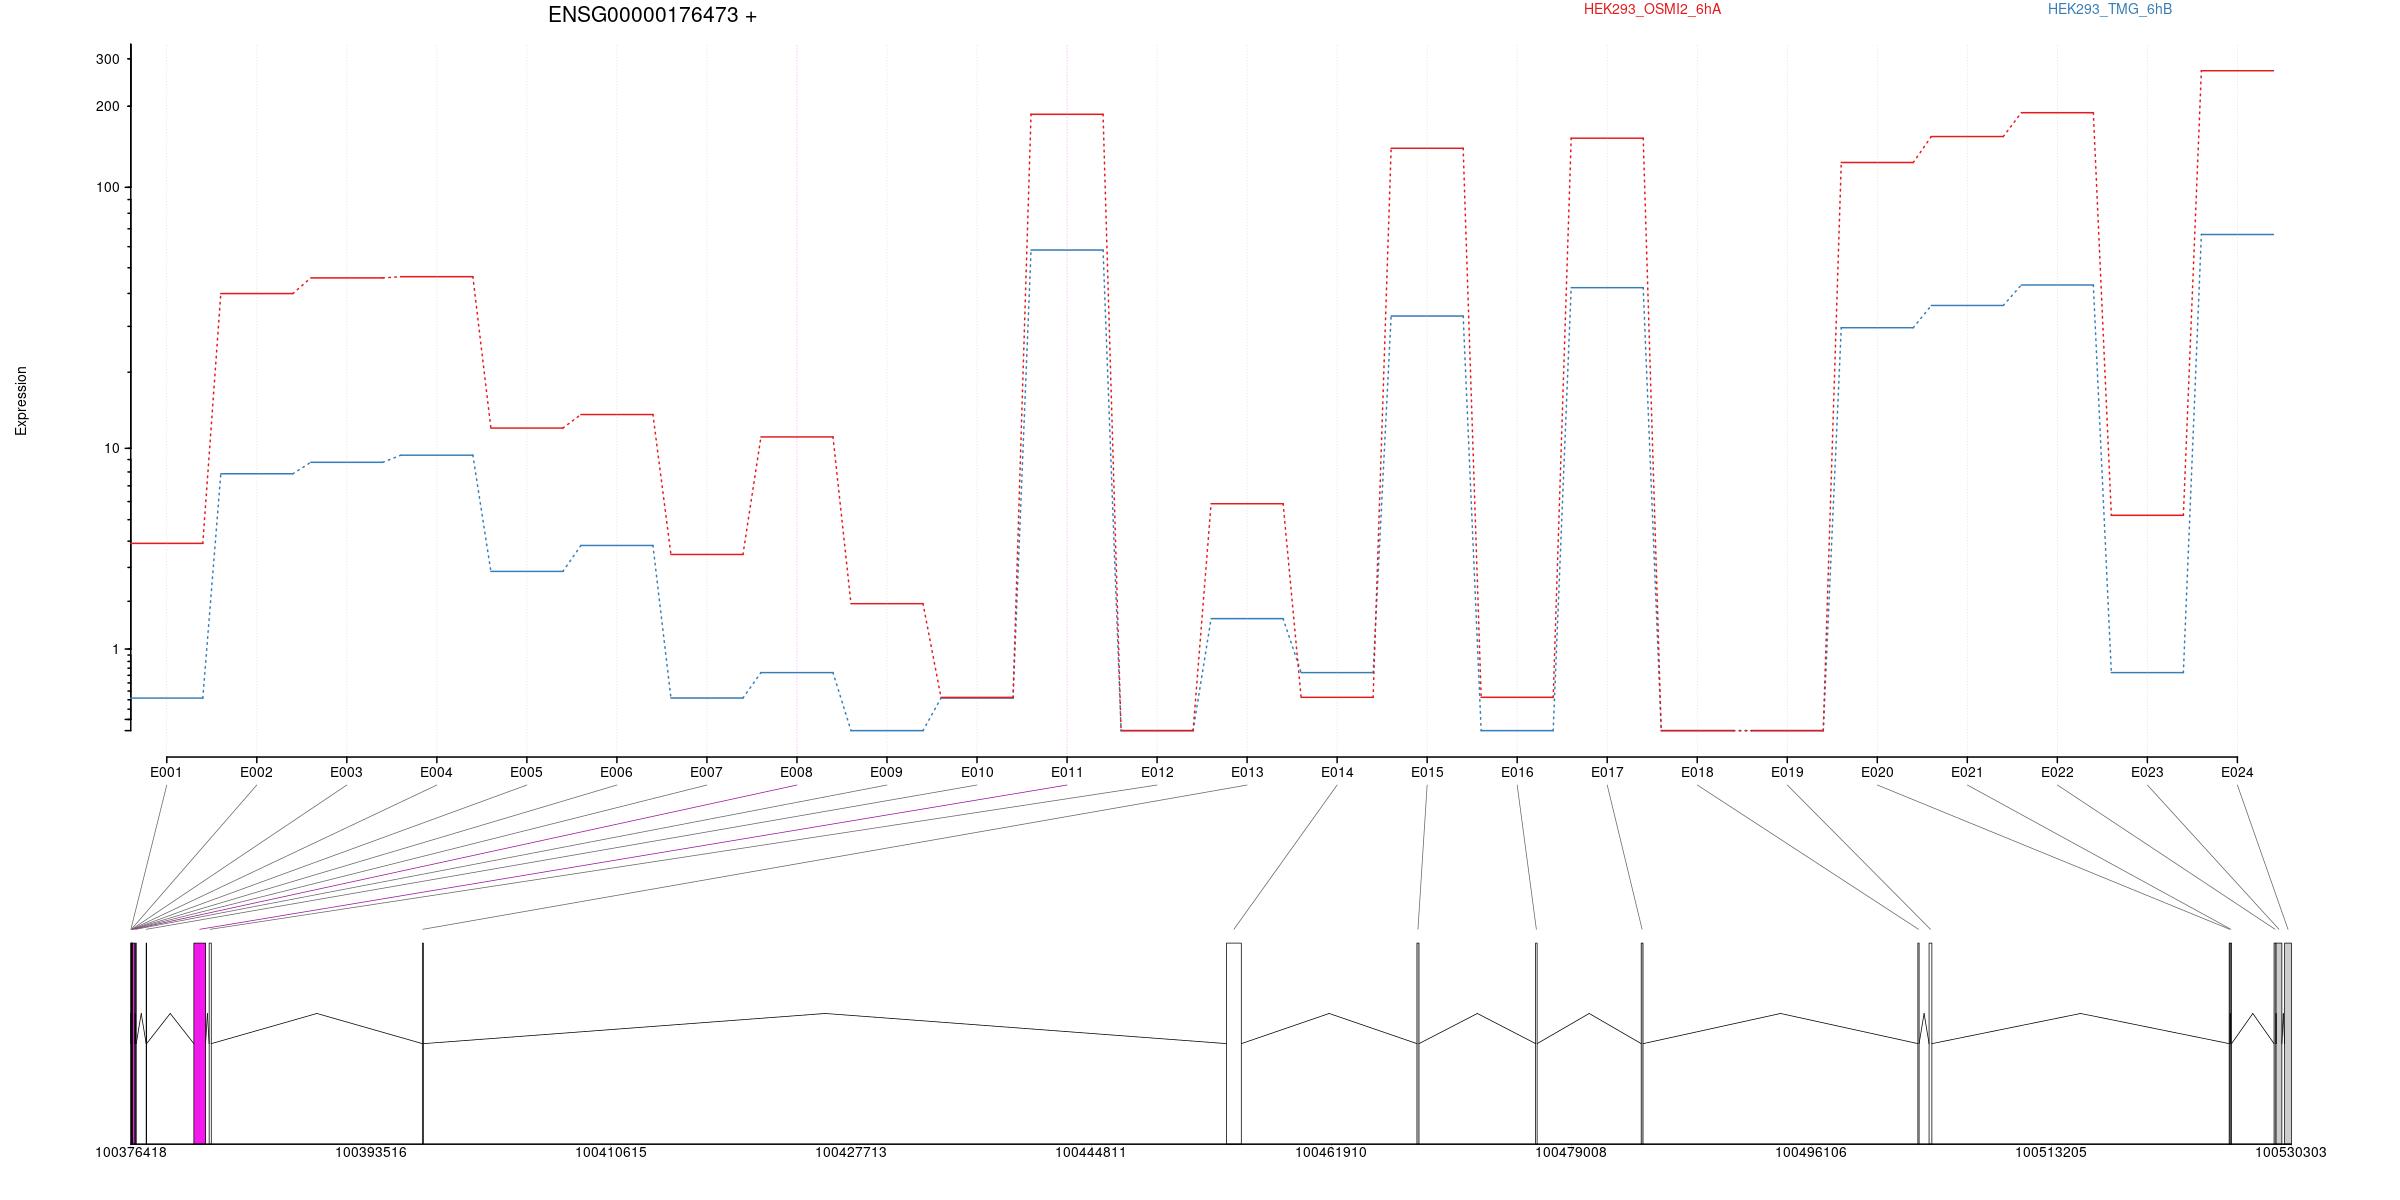This screenshot has height=1200, width=2400.
Task: Select exon label E016
Action: pos(1517,772)
